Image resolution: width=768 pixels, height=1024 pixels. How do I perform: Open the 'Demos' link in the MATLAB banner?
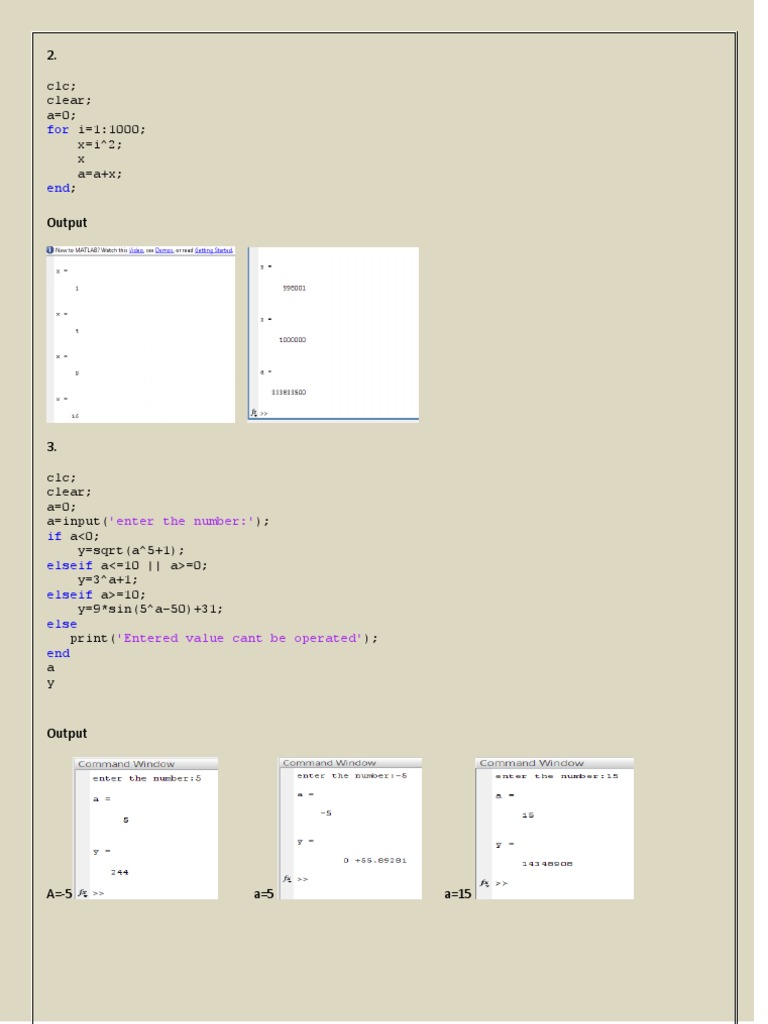click(x=164, y=250)
